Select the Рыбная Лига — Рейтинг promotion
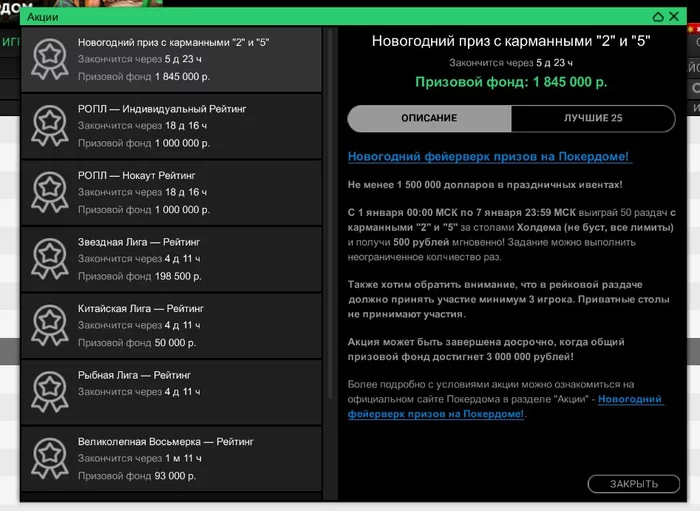The width and height of the screenshot is (700, 511). coord(171,392)
